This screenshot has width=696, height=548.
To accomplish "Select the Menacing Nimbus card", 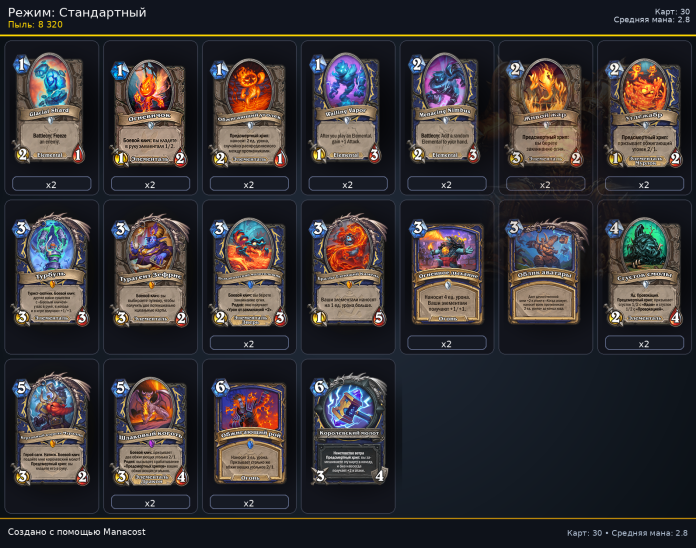I will tap(445, 109).
